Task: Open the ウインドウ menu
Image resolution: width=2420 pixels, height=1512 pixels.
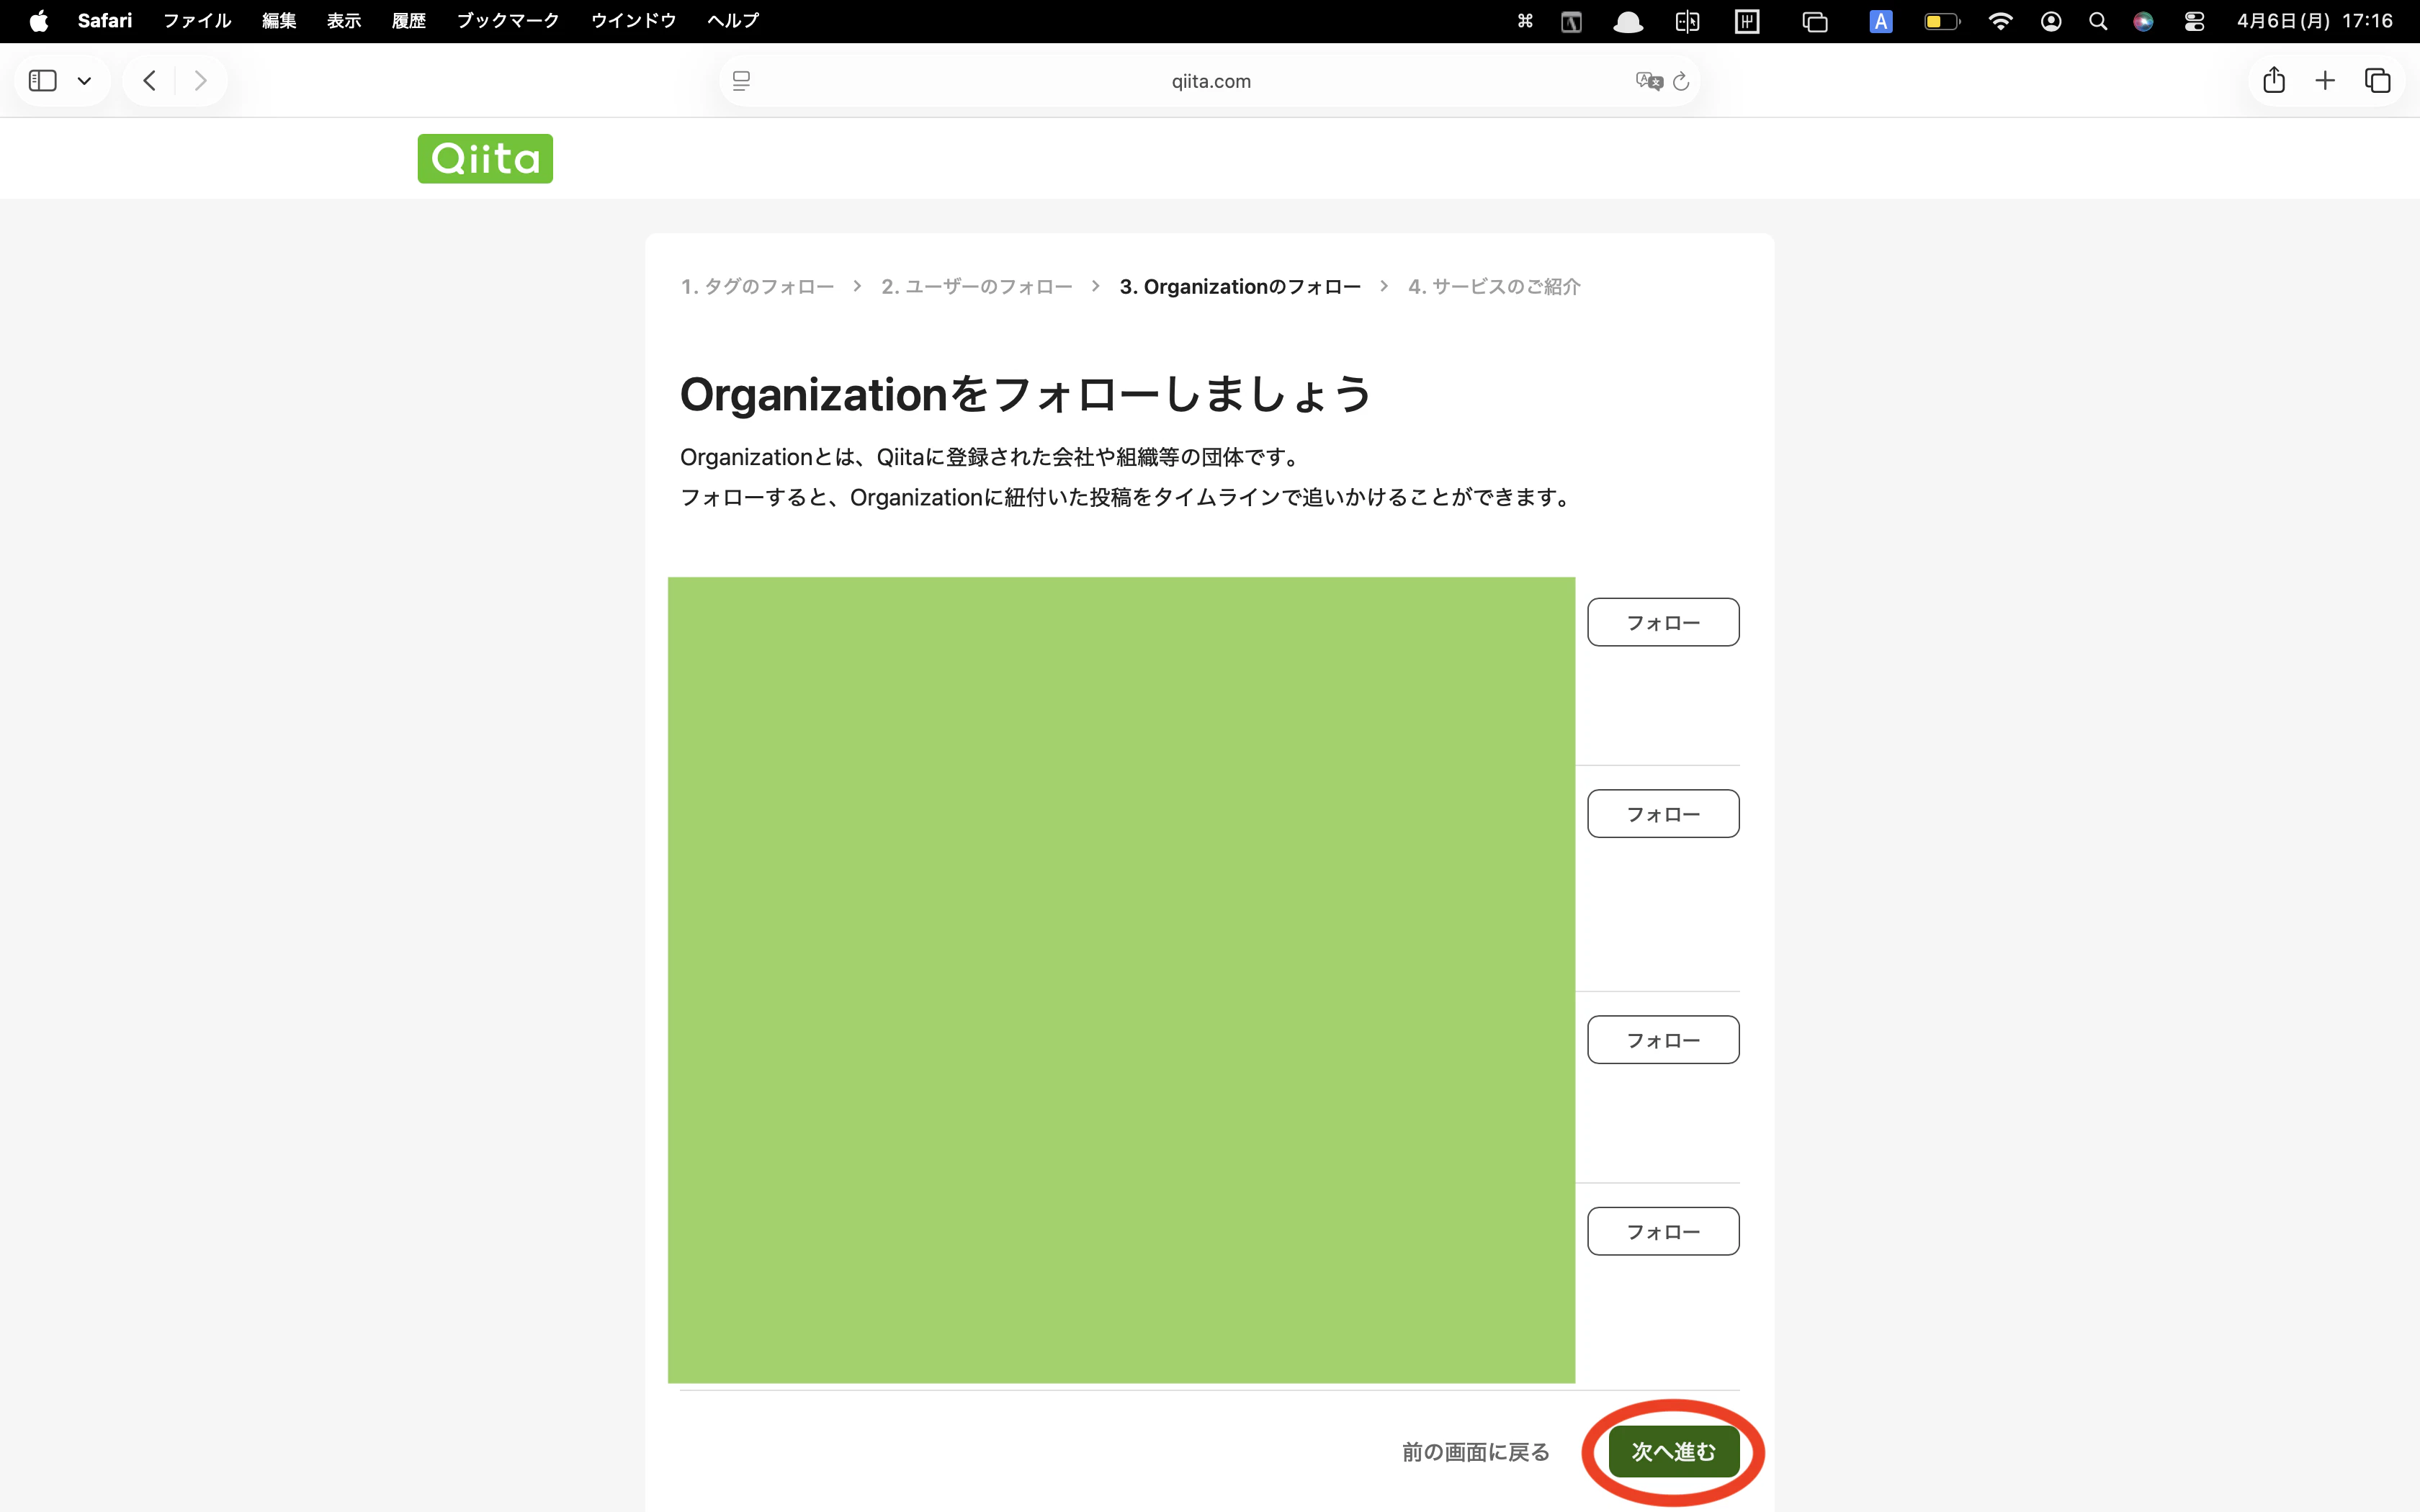Action: pos(633,21)
